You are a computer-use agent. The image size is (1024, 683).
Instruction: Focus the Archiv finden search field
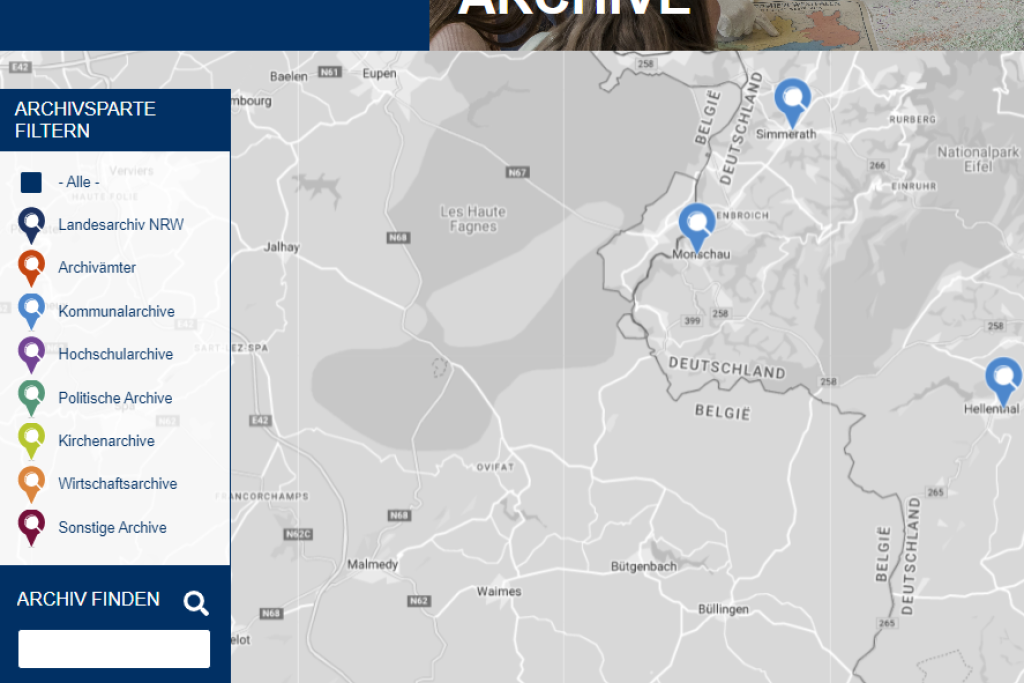pos(114,649)
